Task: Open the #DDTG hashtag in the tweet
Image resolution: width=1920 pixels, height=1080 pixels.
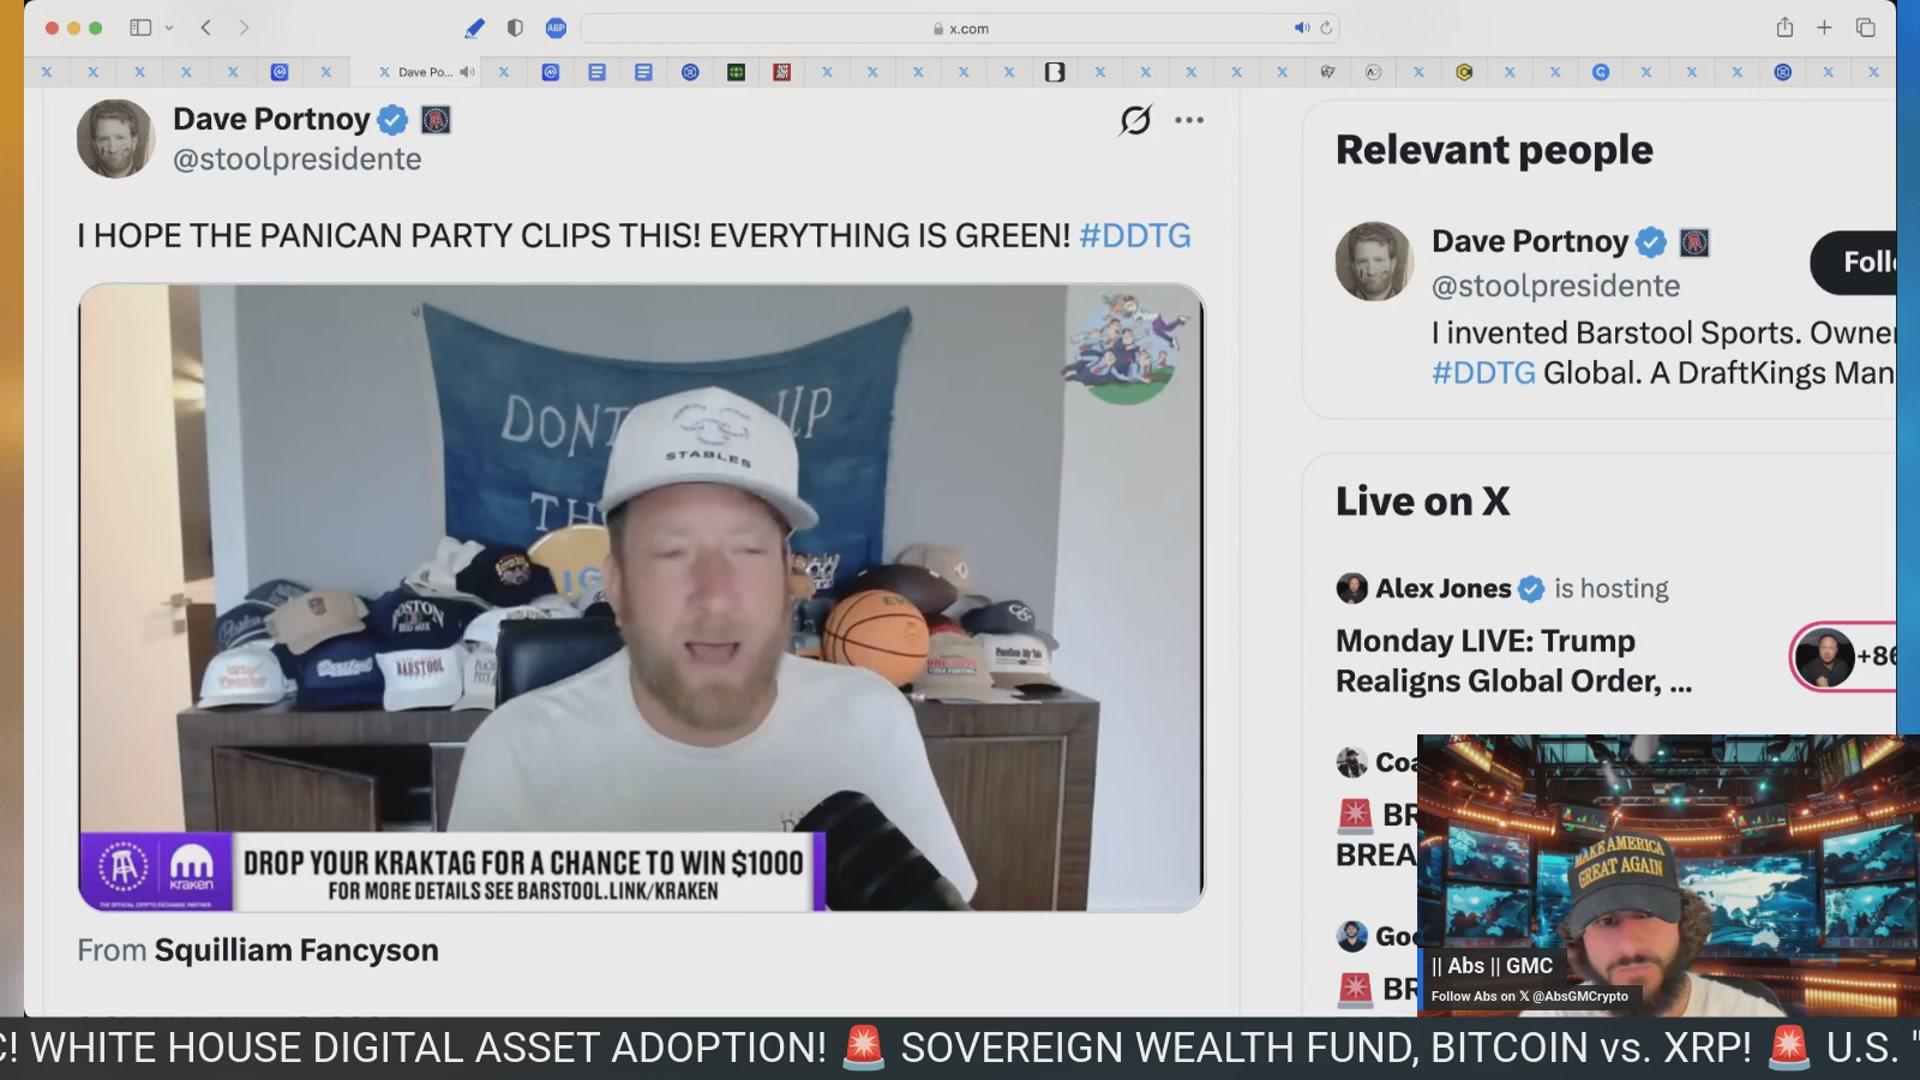Action: click(x=1135, y=236)
